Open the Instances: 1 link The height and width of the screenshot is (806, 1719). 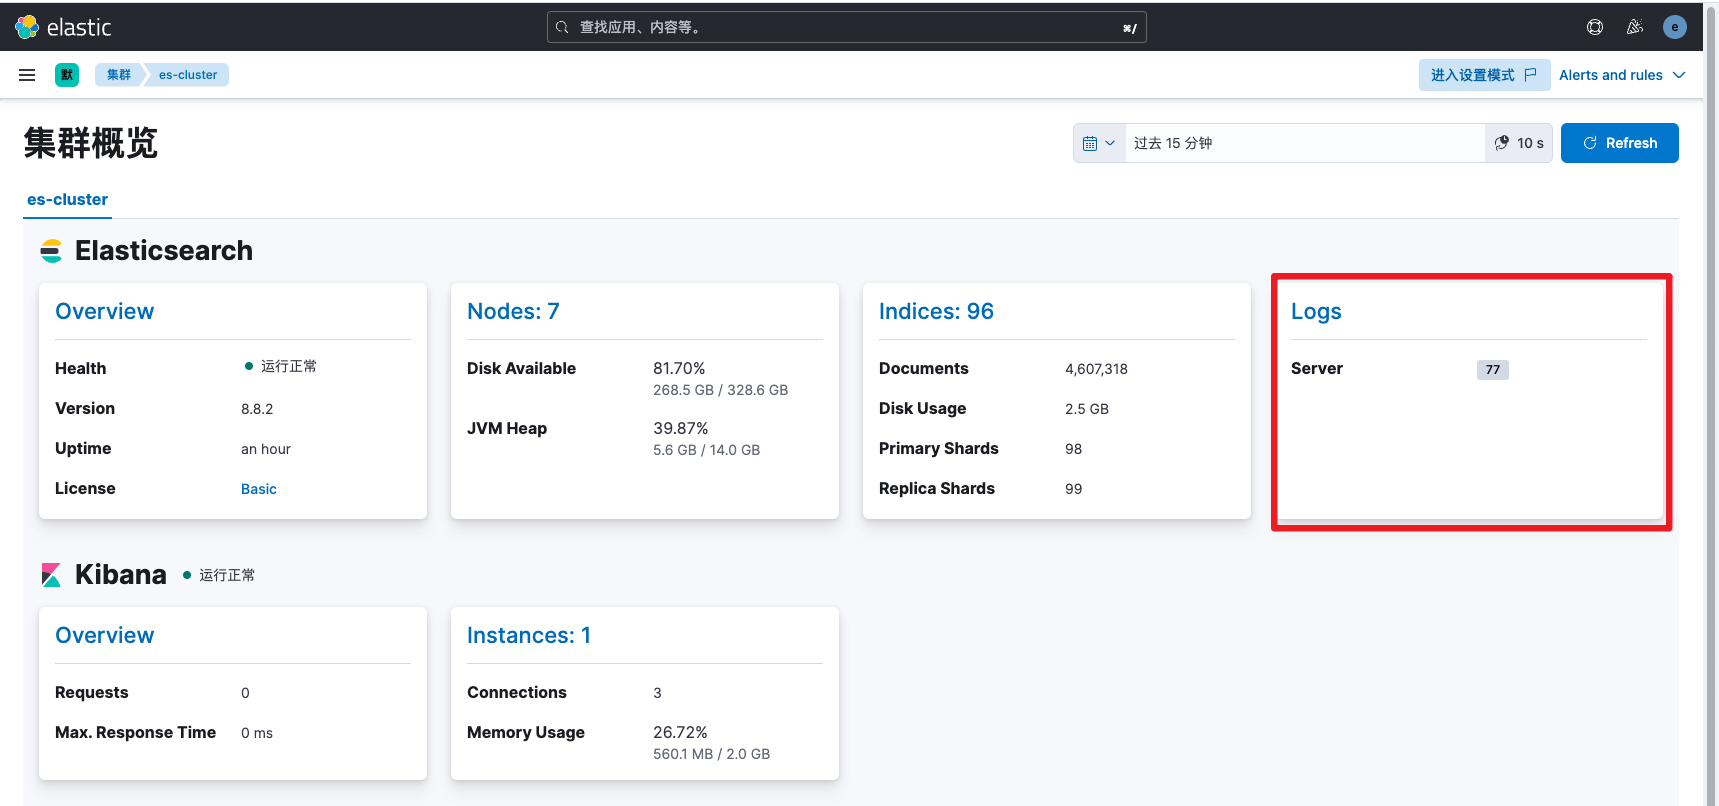pyautogui.click(x=529, y=635)
